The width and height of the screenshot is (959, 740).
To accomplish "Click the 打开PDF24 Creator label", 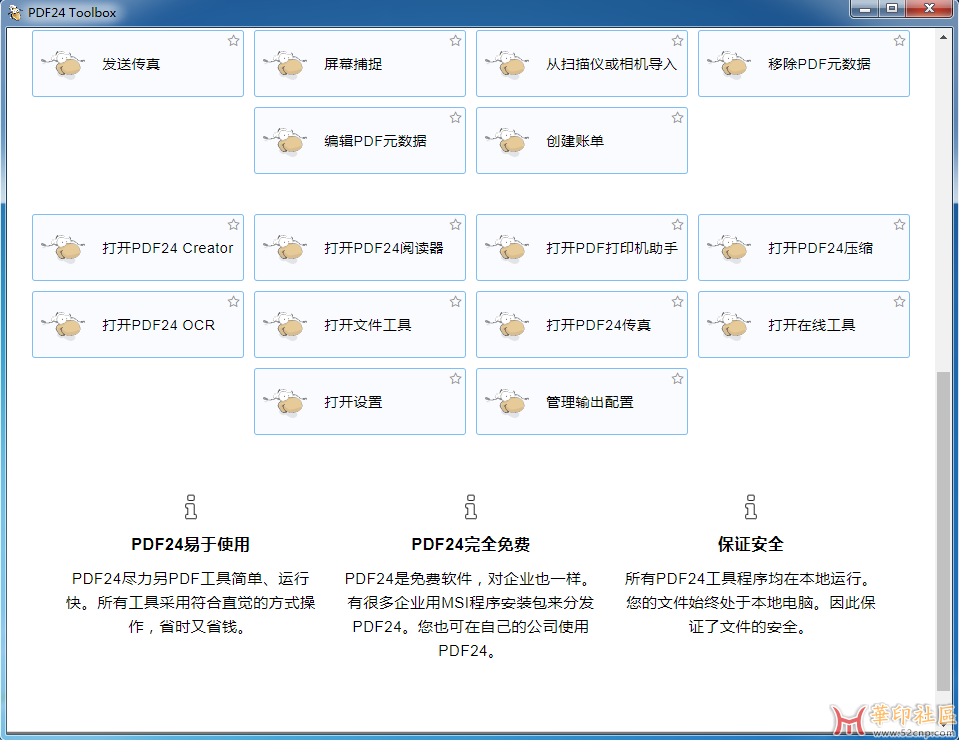I will pyautogui.click(x=168, y=248).
